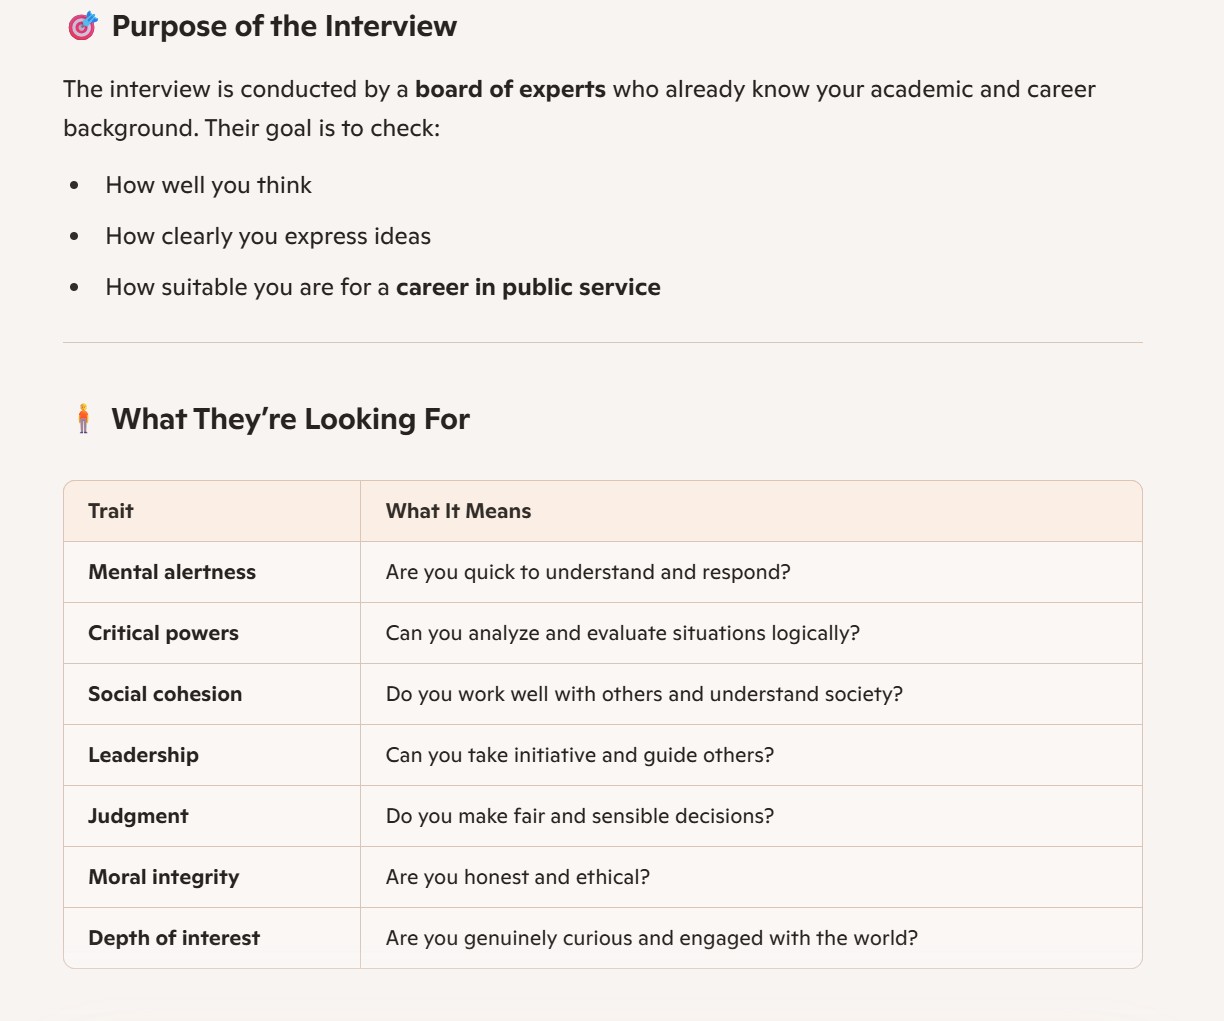Click 'Are you quick to understand and respond?'
Viewport: 1224px width, 1021px height.
click(588, 572)
